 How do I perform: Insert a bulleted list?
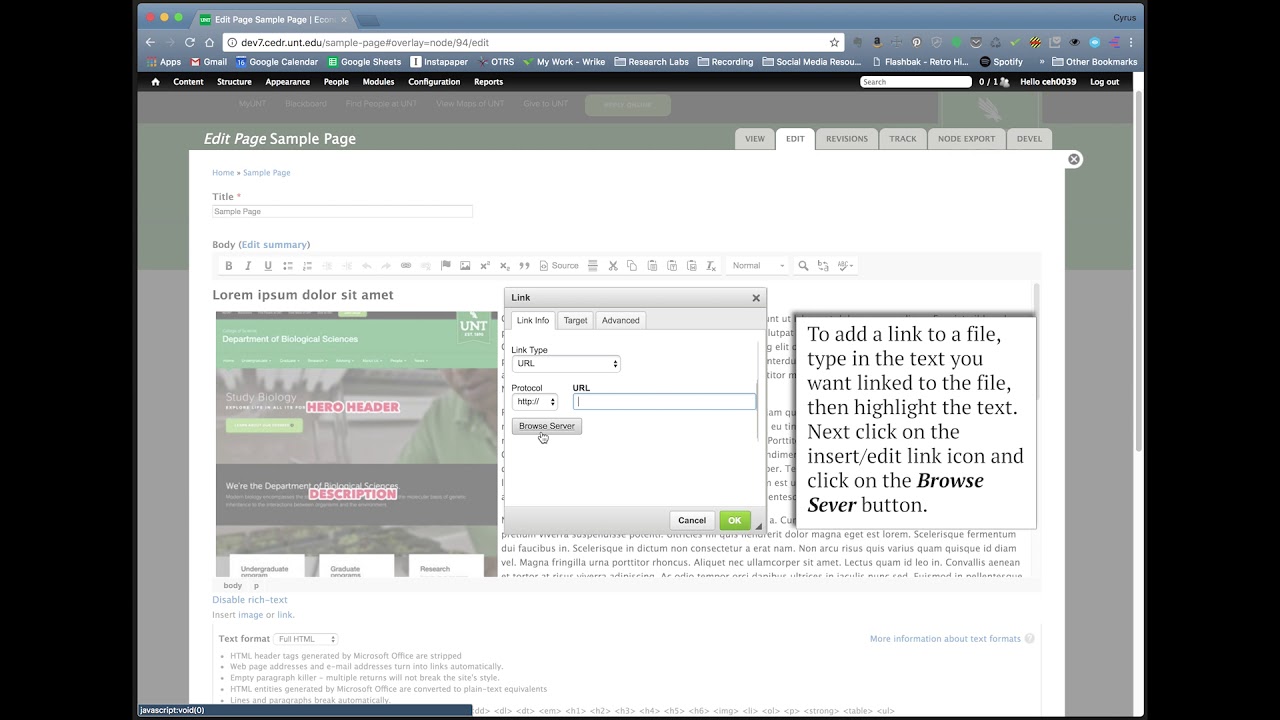[288, 266]
